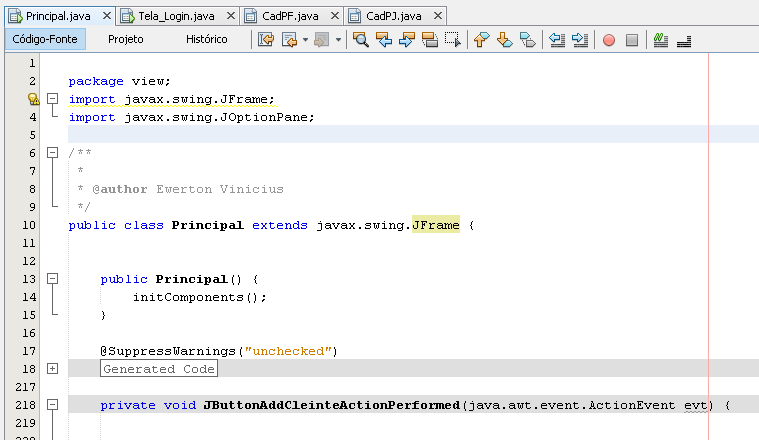
Task: Switch to the CadPJ.java tab
Action: (x=394, y=16)
